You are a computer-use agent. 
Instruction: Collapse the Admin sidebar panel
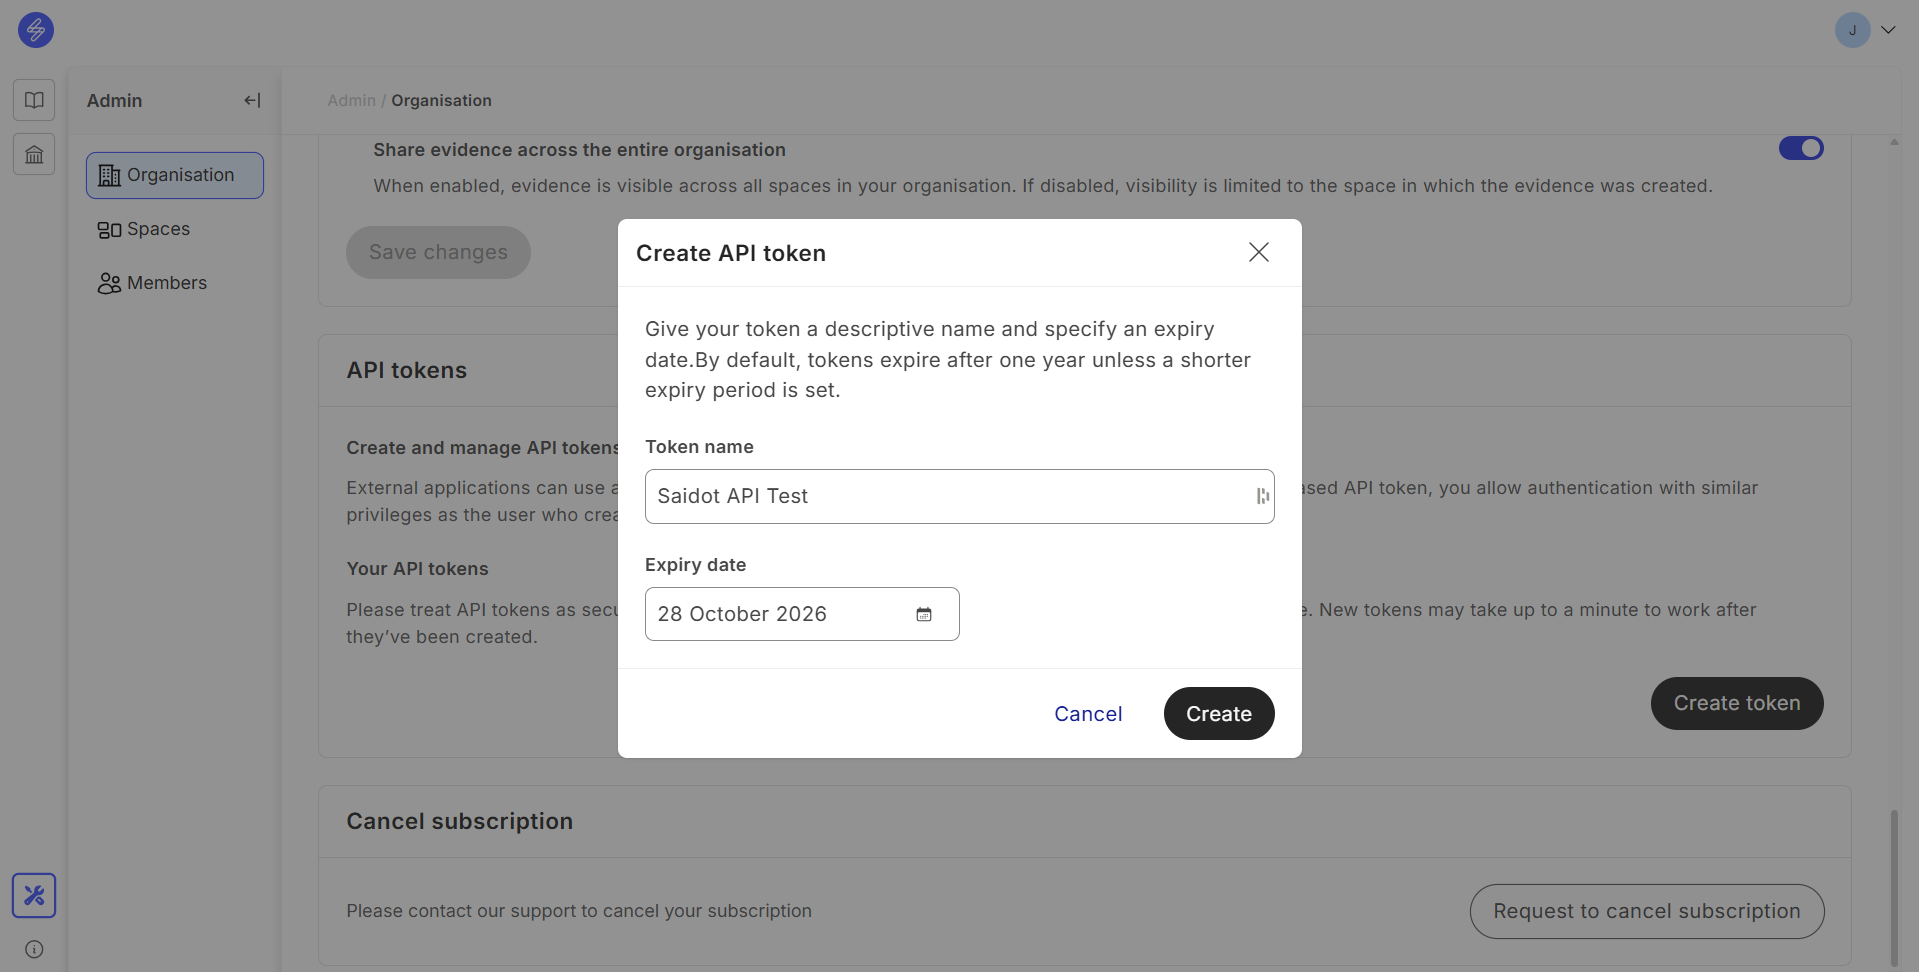coord(252,100)
